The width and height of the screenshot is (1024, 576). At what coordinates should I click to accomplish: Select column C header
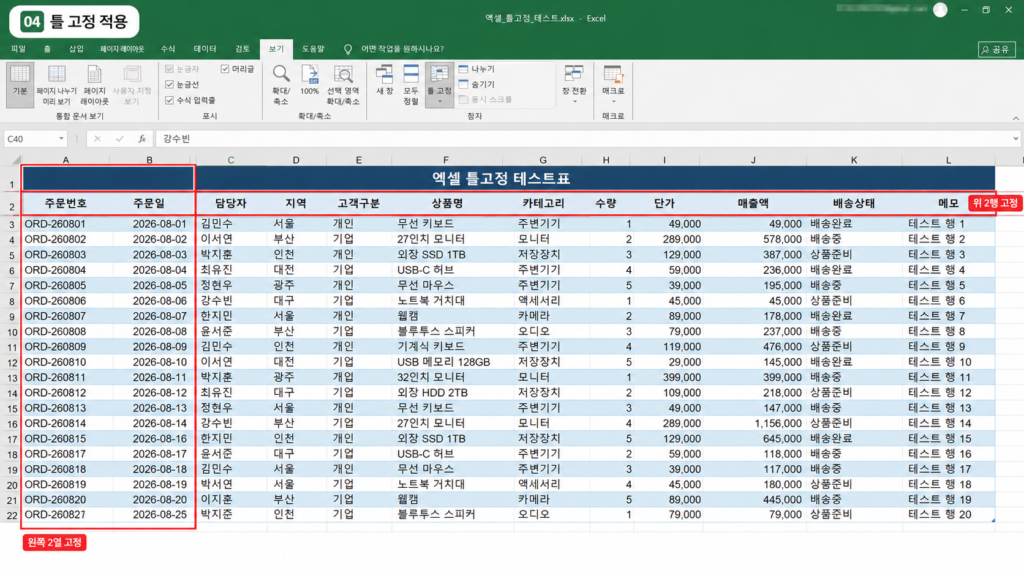pos(231,159)
